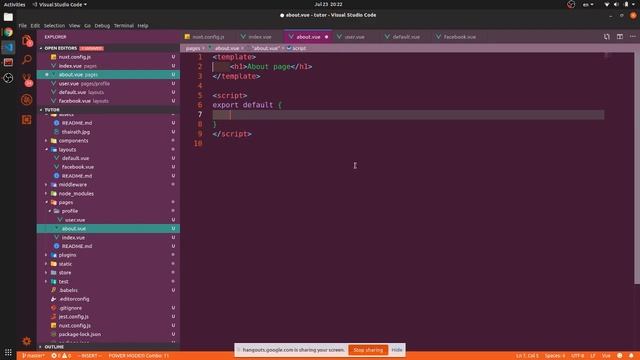Open Activities overview in top bar
Viewport: 640px width, 360px height.
coord(14,4)
